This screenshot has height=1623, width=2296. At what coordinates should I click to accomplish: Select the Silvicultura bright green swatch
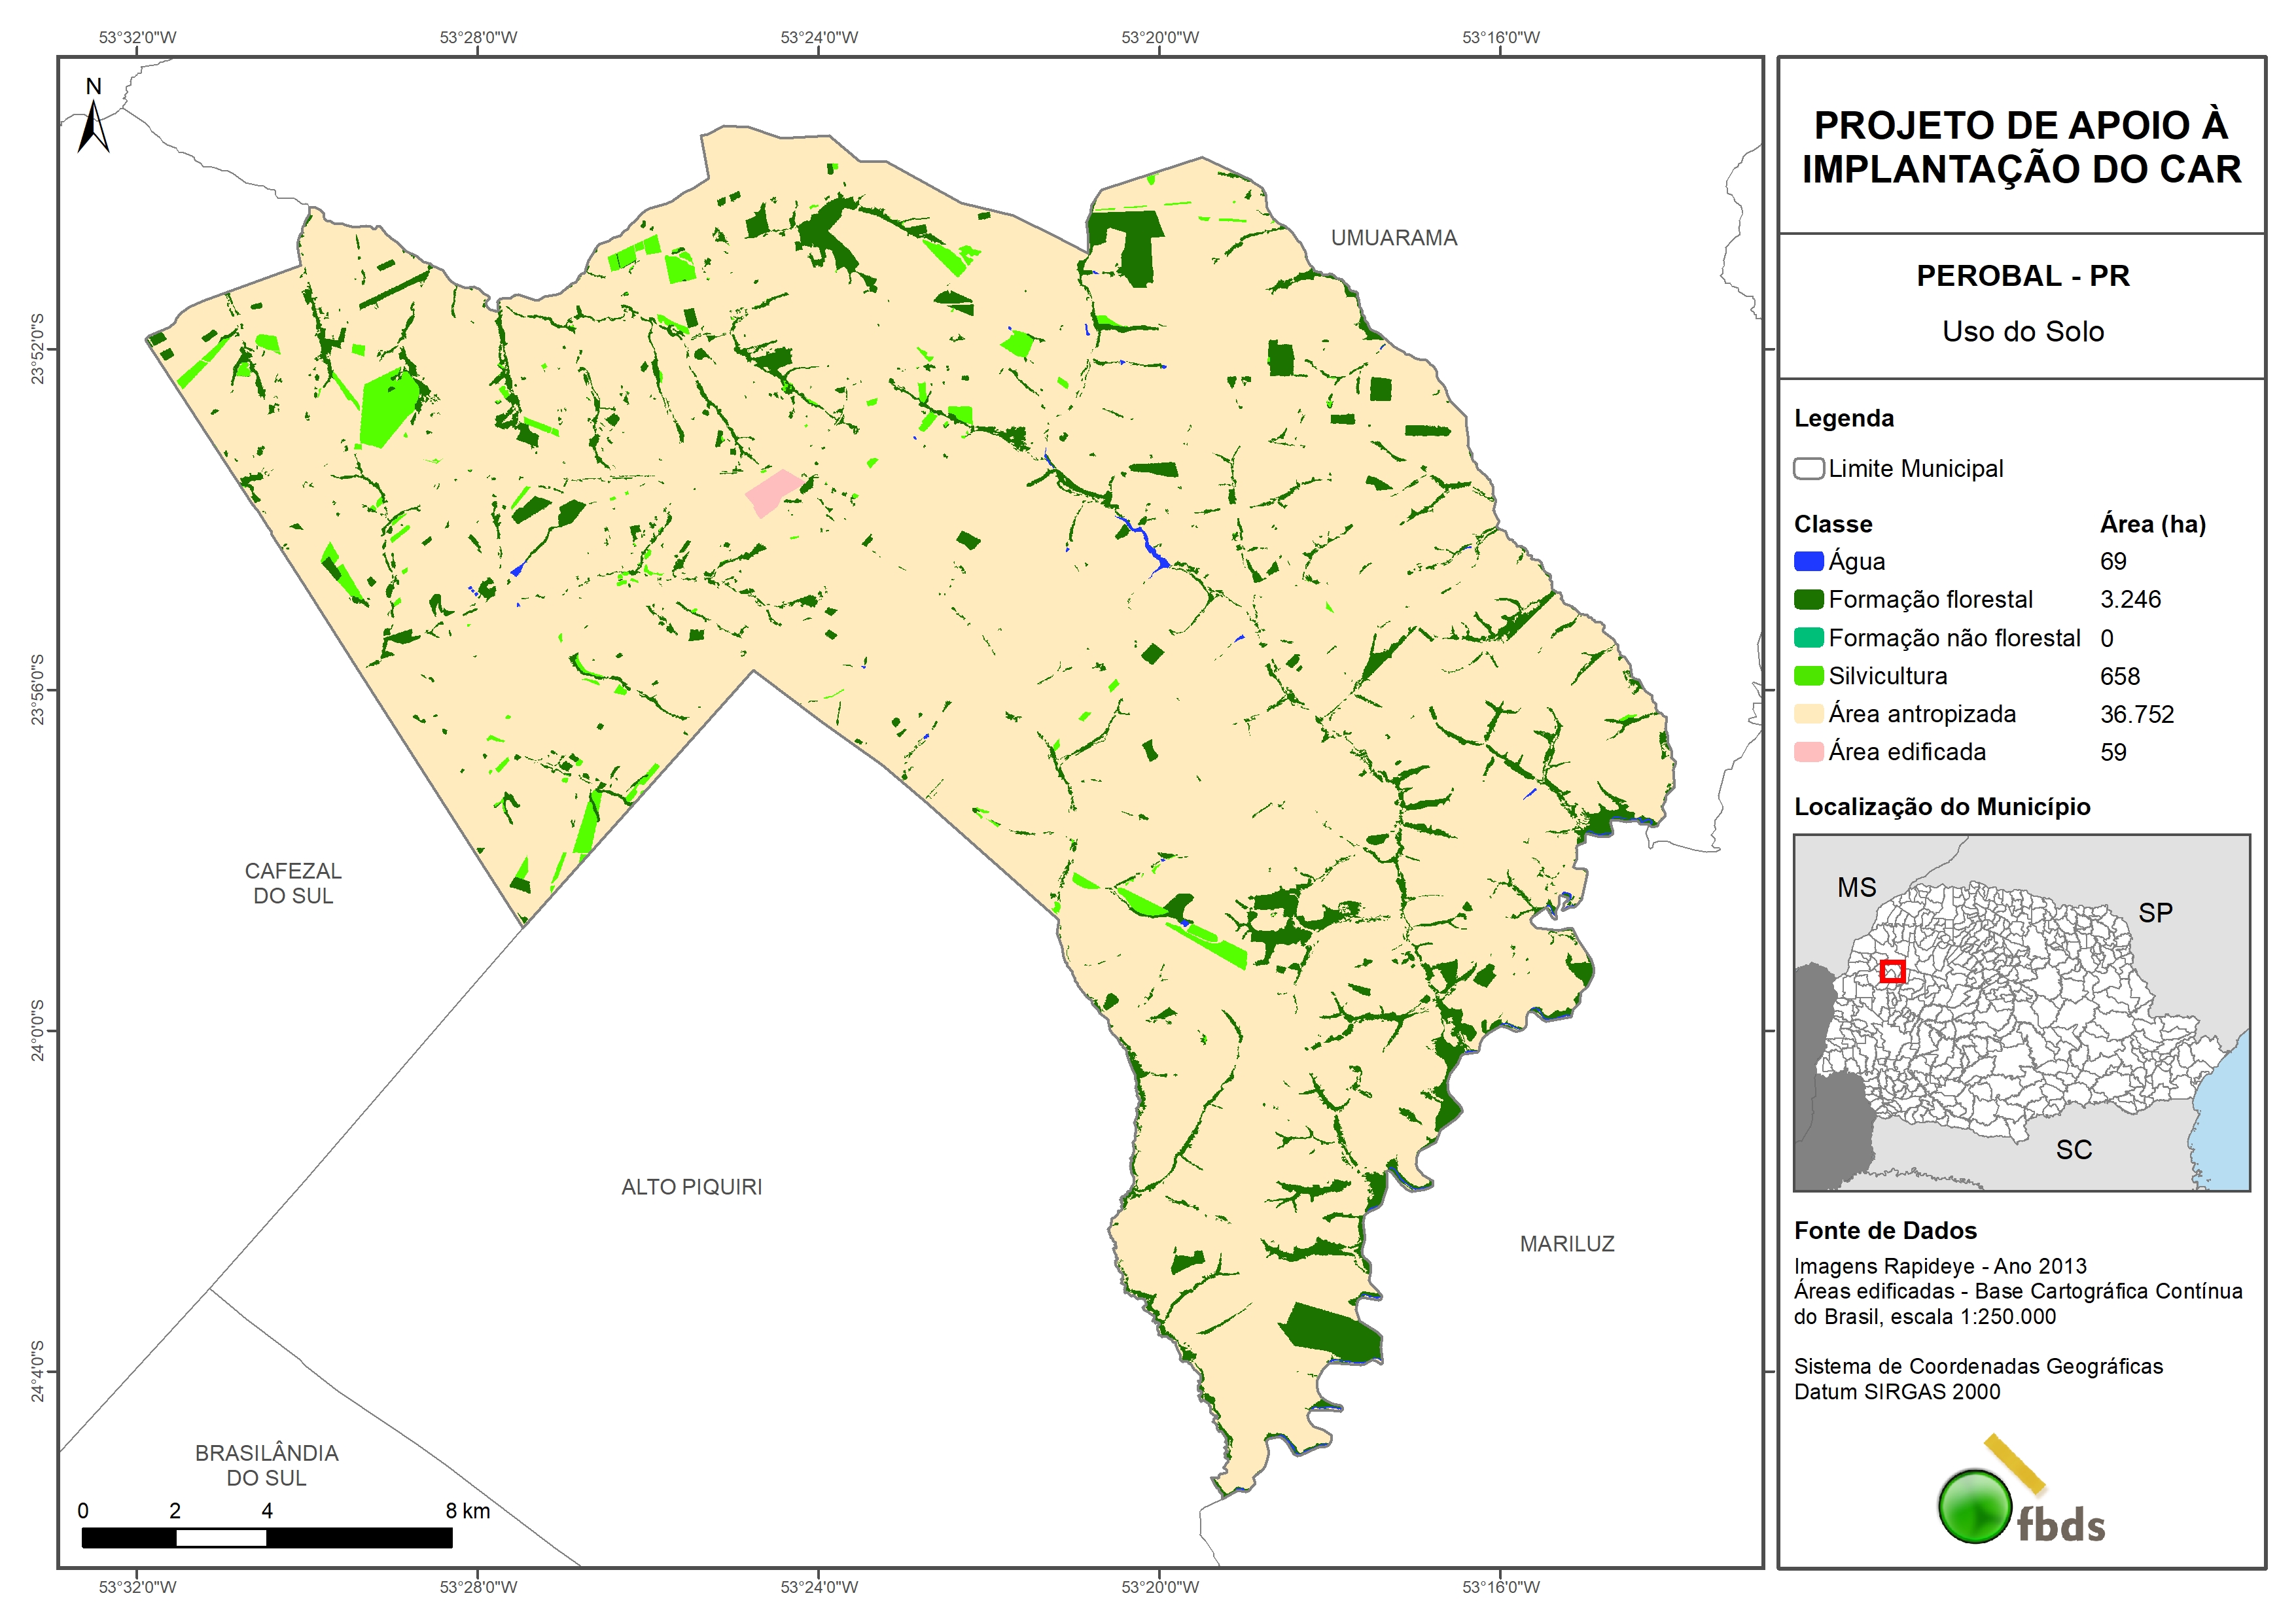click(x=1808, y=676)
